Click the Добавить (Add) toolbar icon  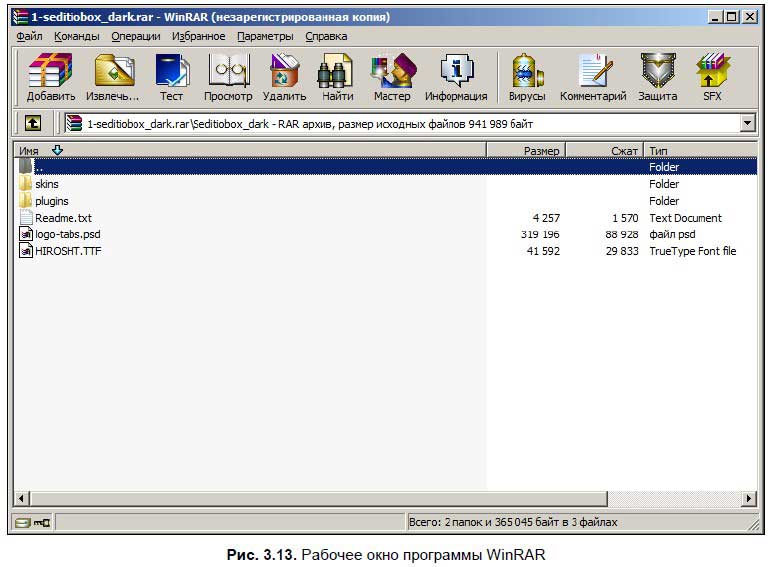(51, 78)
